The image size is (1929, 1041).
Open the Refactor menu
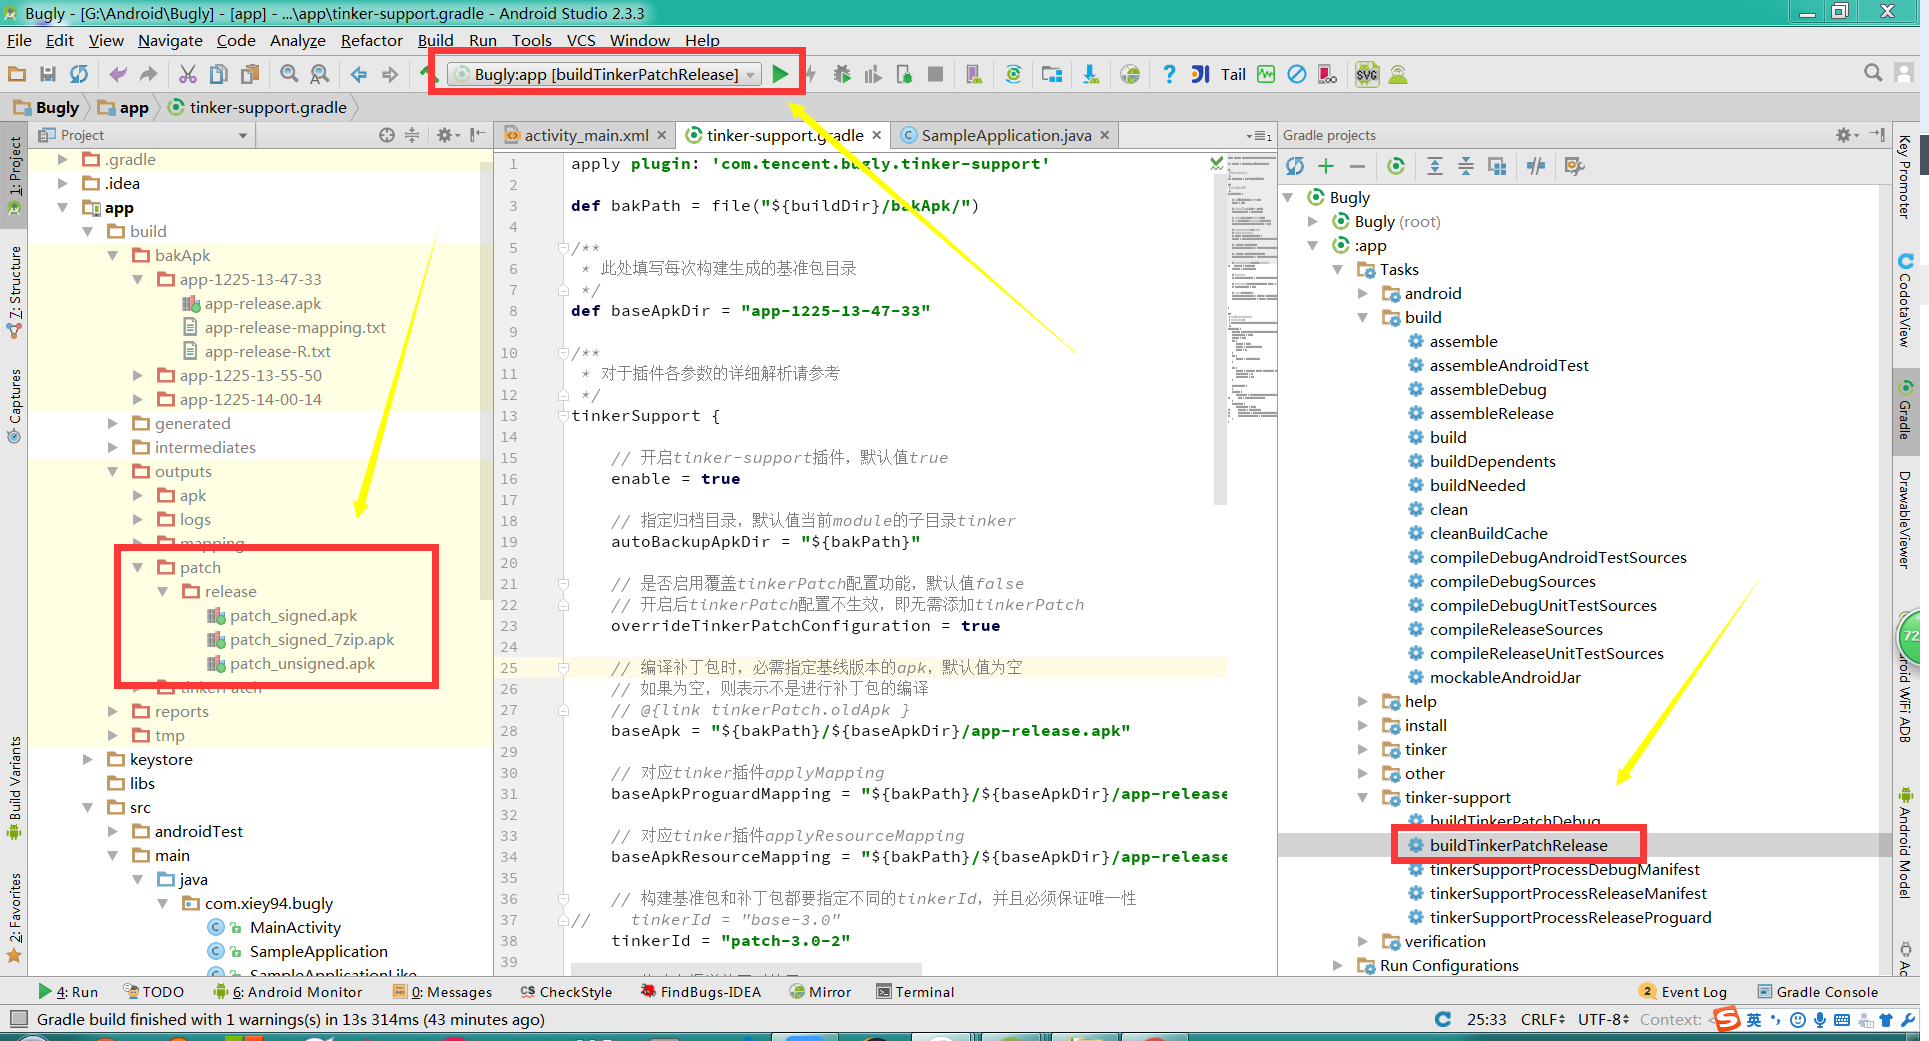pyautogui.click(x=371, y=40)
